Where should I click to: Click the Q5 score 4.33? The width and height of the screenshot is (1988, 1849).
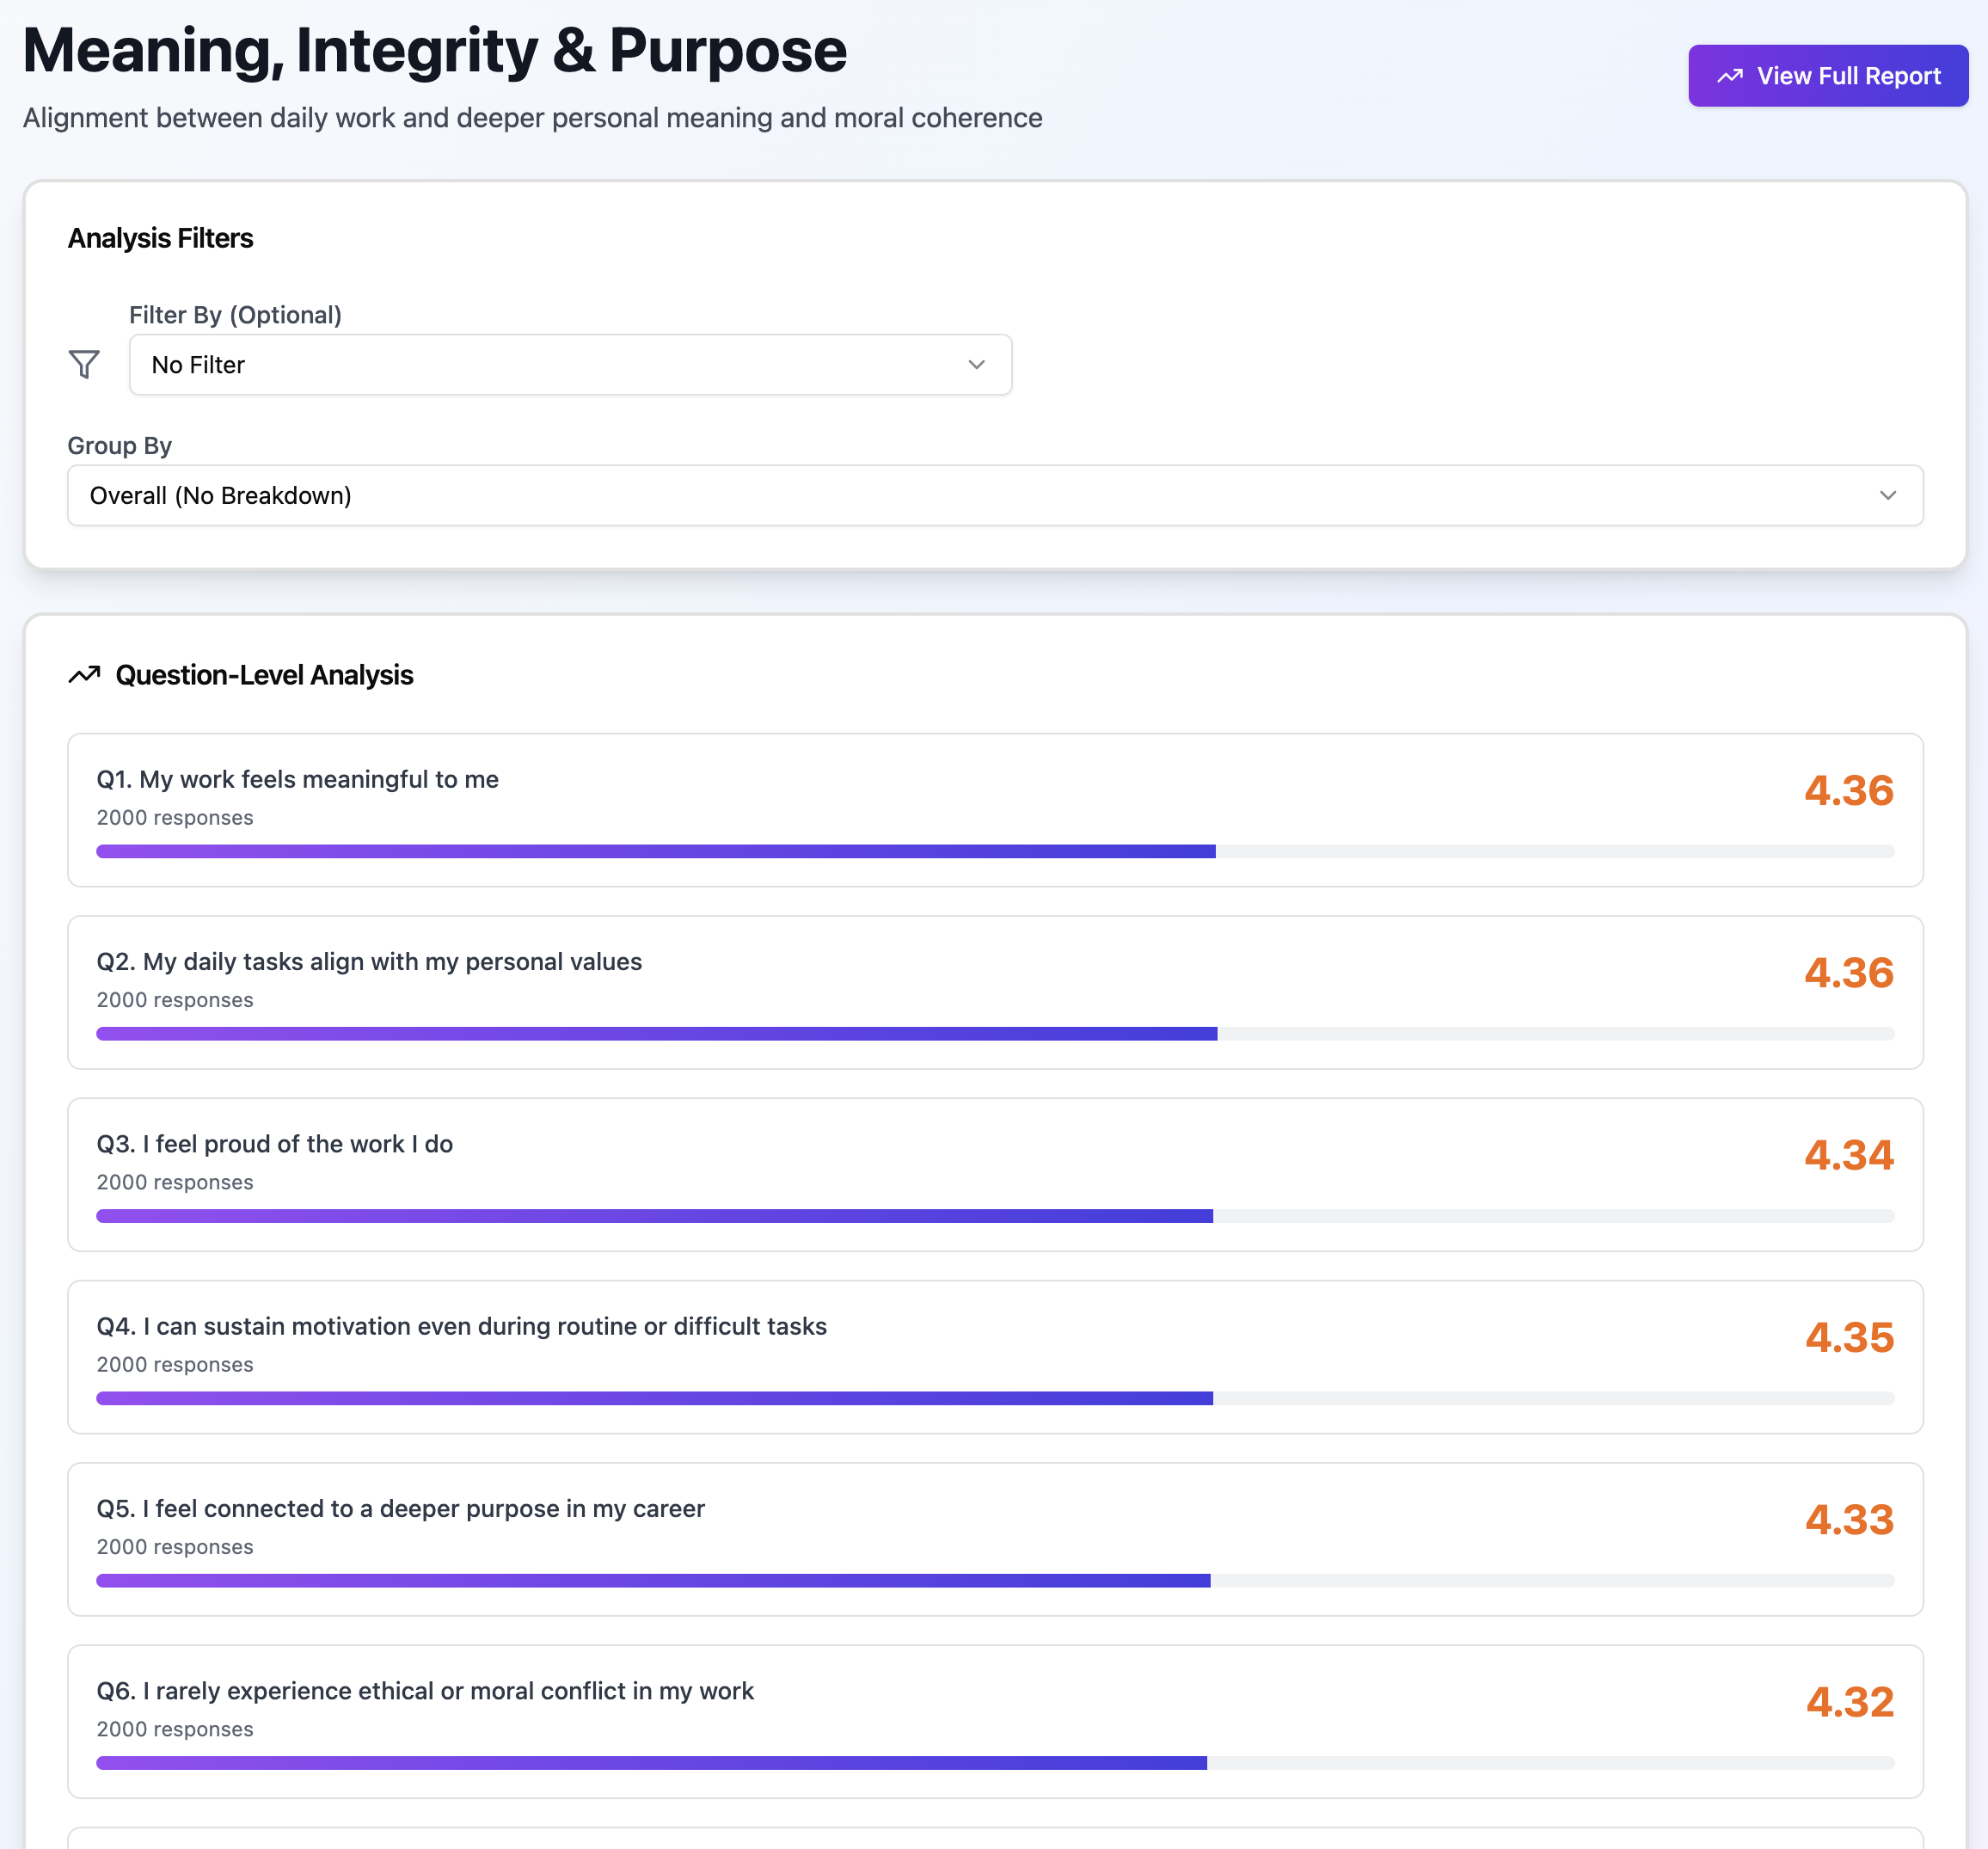(1849, 1520)
